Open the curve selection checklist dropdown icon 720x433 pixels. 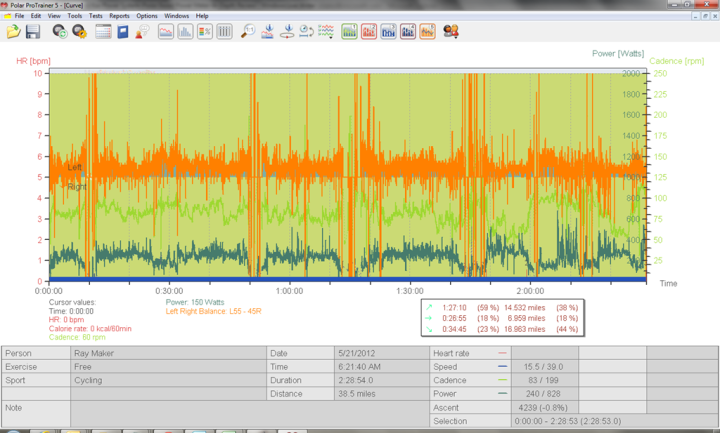point(326,32)
